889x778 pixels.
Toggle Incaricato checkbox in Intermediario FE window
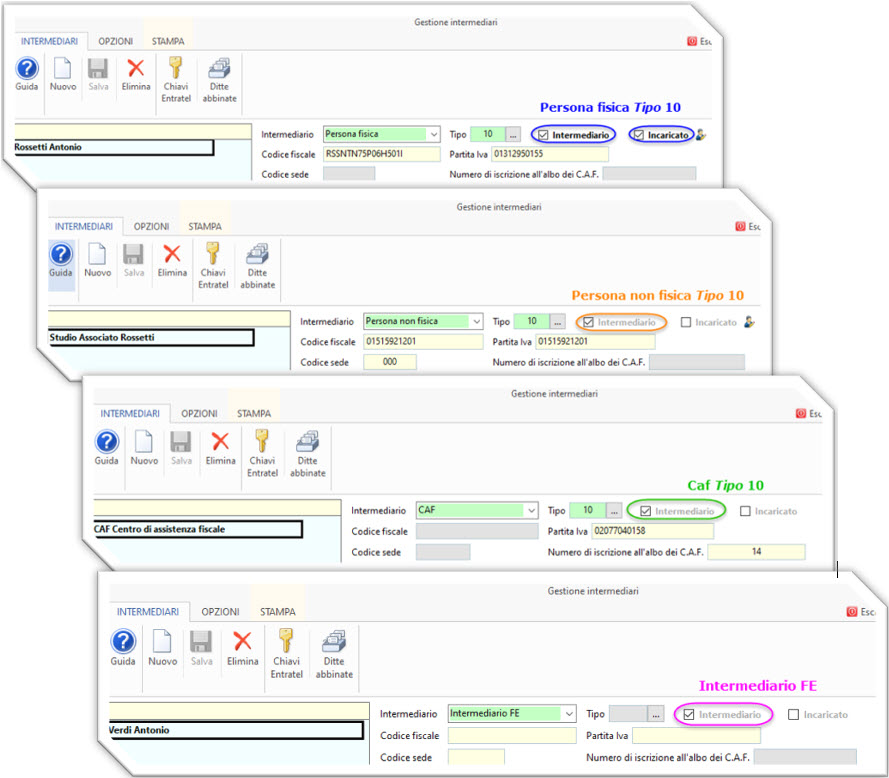(x=794, y=714)
